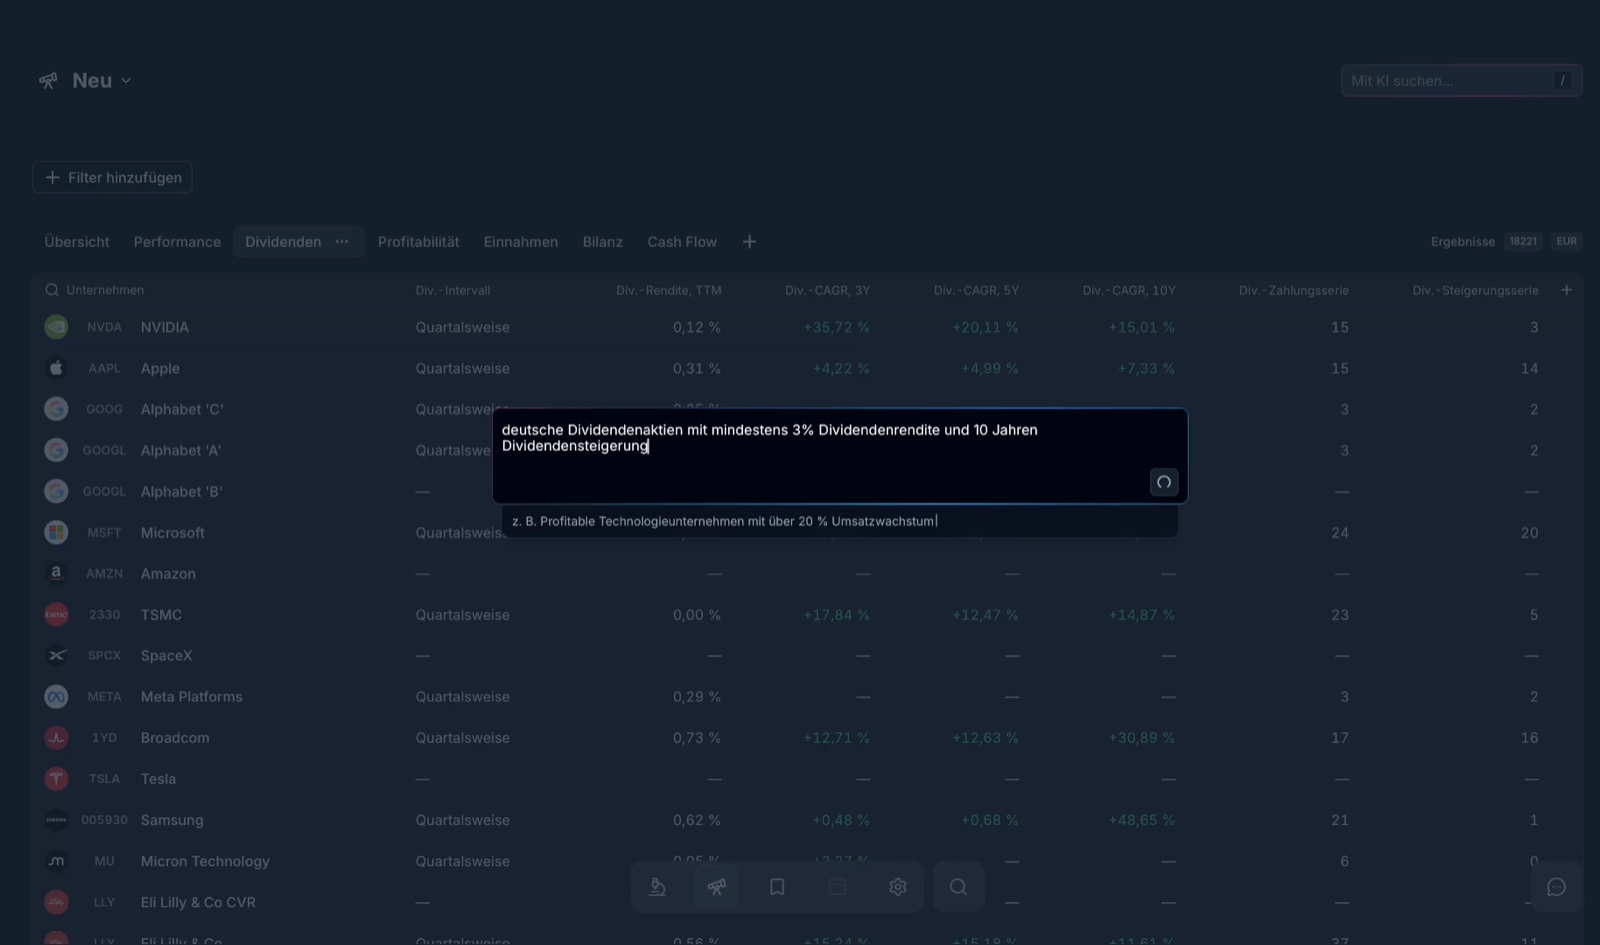
Task: Open Dividenden tab three-dot options
Action: (342, 242)
